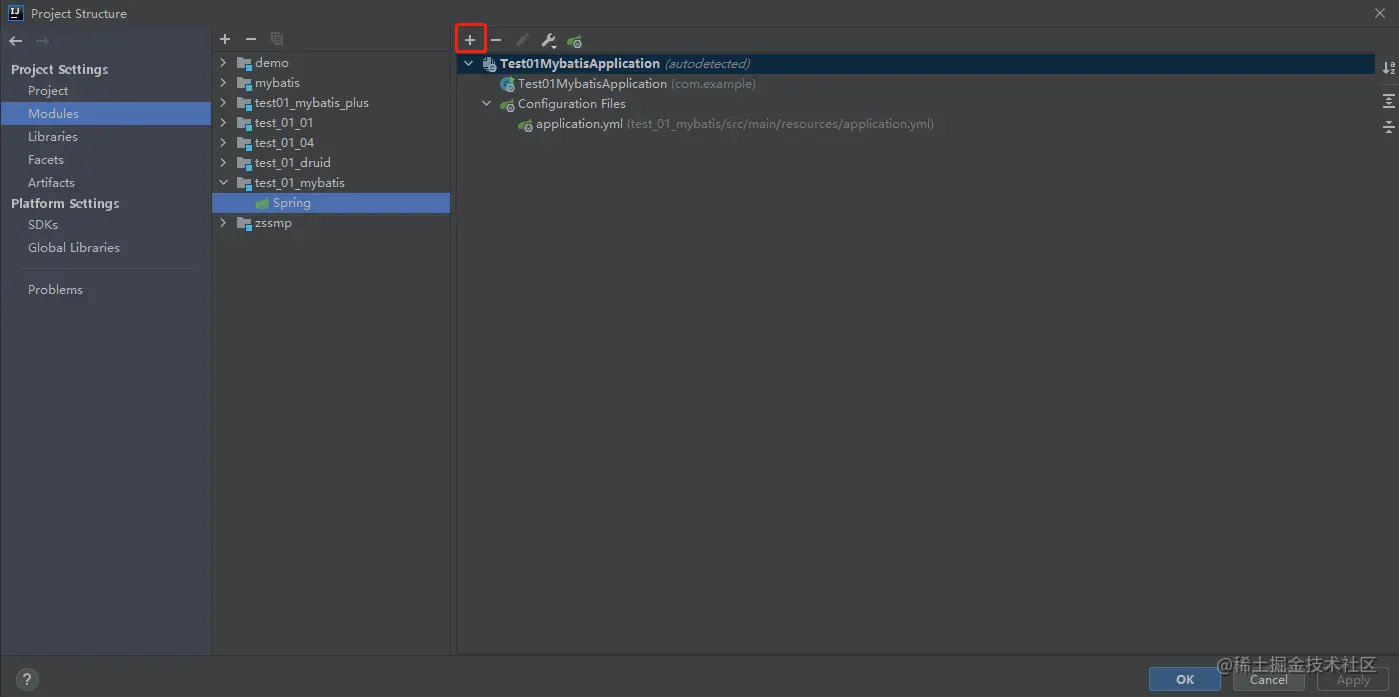Open the Artifacts settings page
This screenshot has width=1399, height=697.
51,183
